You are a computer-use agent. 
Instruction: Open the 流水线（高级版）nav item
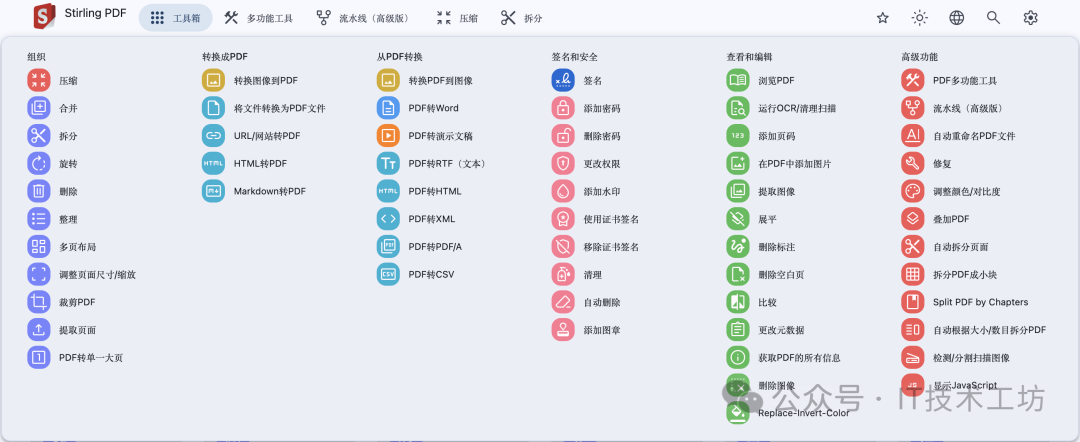tap(362, 18)
